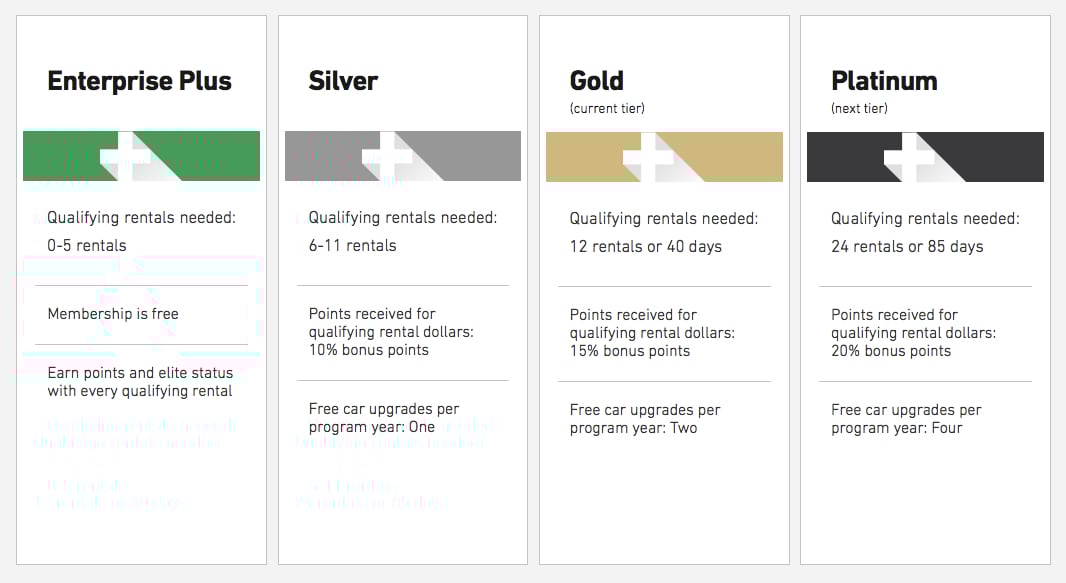The height and width of the screenshot is (583, 1066).
Task: Select the Enterprise Plus tier heading
Action: (x=139, y=81)
